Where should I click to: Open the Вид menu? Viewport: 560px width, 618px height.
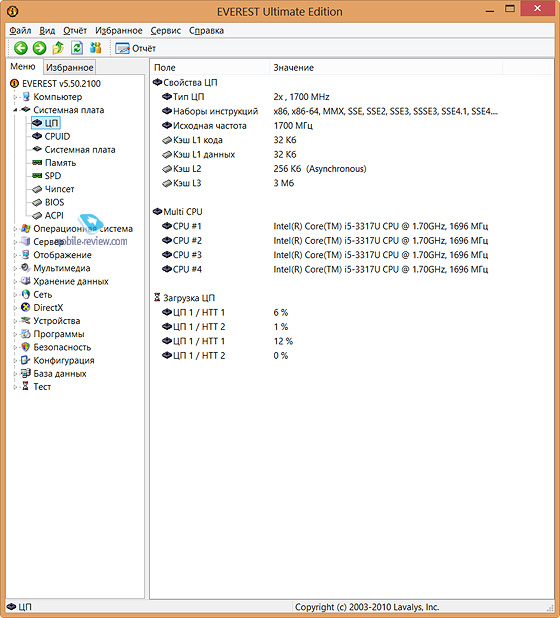click(47, 30)
